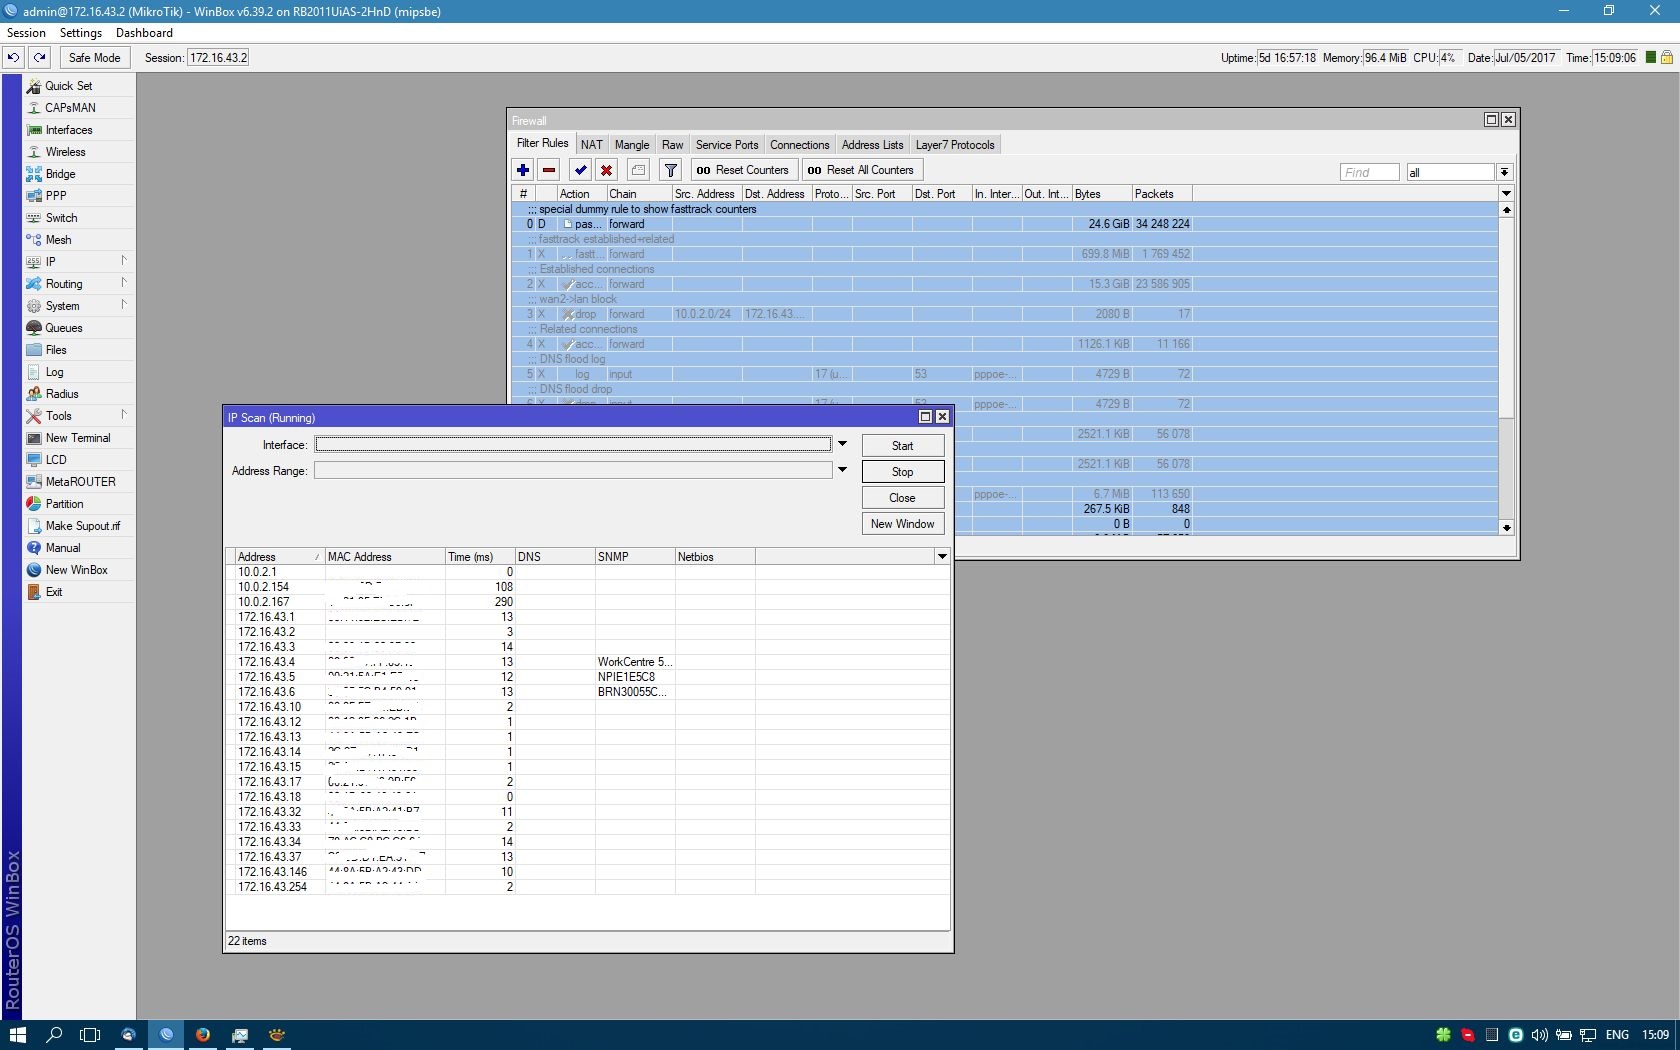Open the Address Range dropdown in IP Scan

click(x=842, y=470)
